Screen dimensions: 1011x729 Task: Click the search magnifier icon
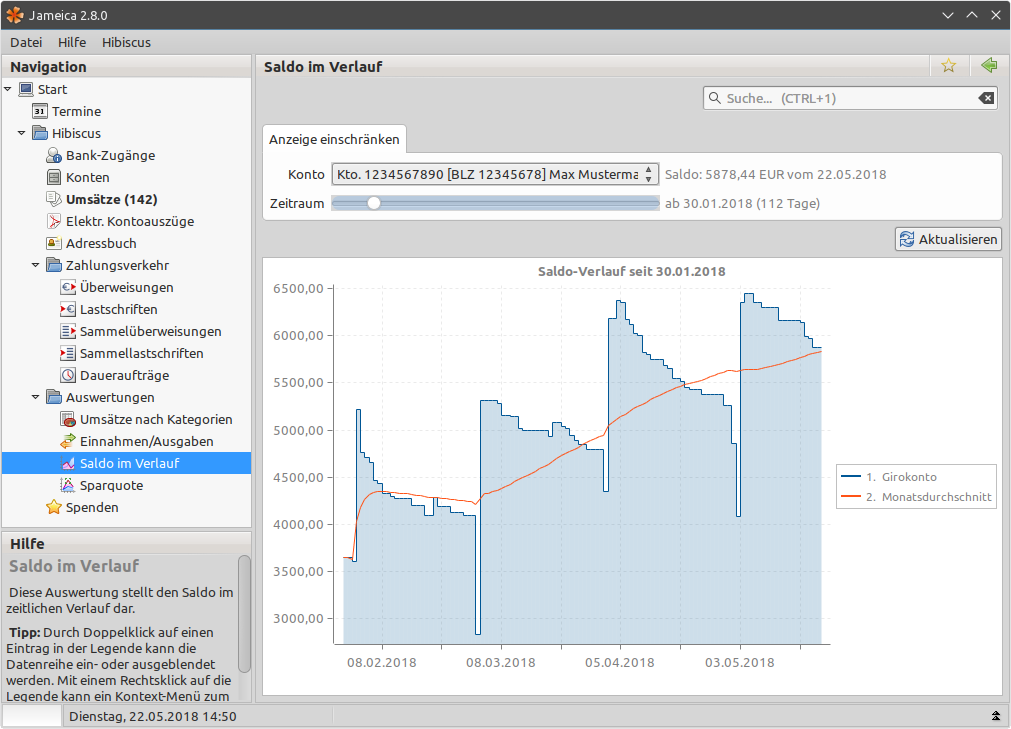pos(714,98)
